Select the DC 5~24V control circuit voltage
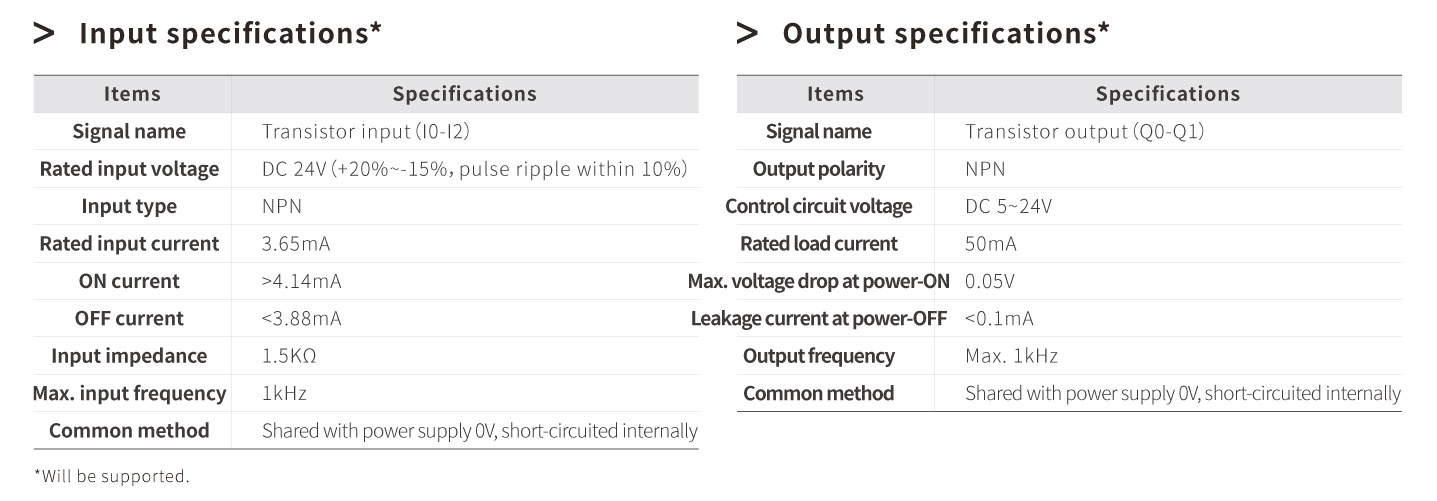The image size is (1437, 501). click(x=1008, y=207)
